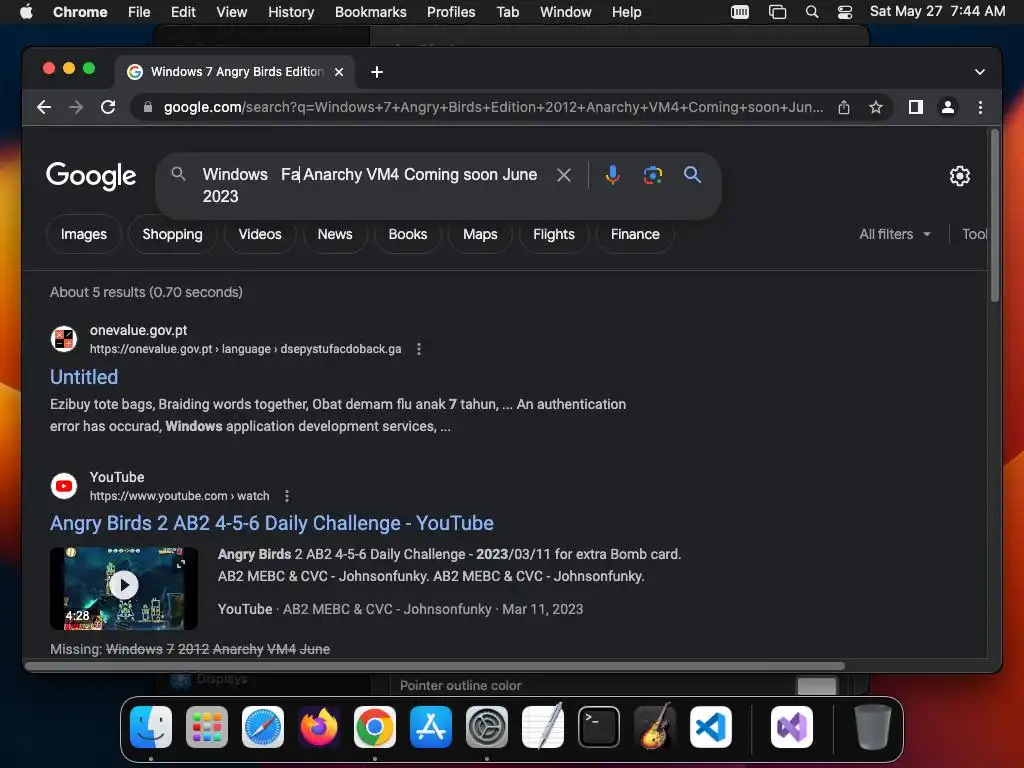Image resolution: width=1024 pixels, height=768 pixels.
Task: Open the Trash in the dock
Action: click(872, 727)
